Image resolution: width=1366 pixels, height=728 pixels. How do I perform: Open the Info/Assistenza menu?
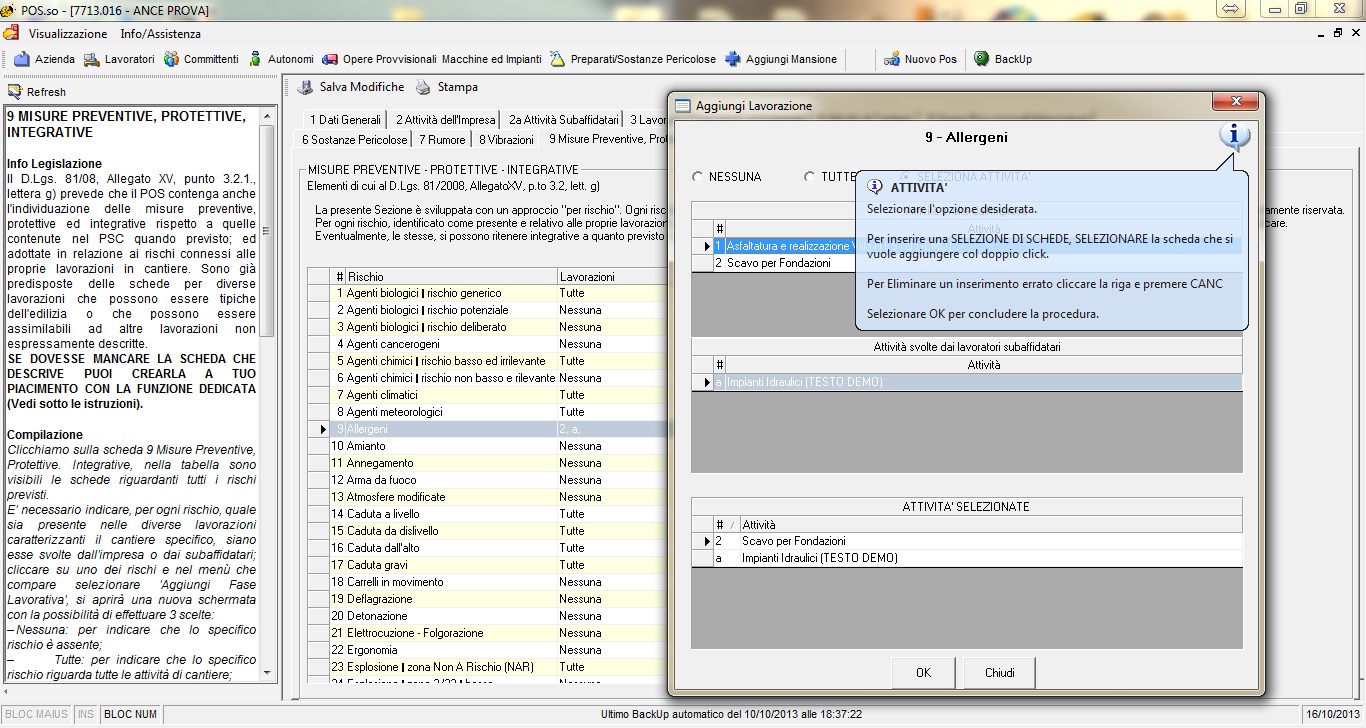coord(161,34)
